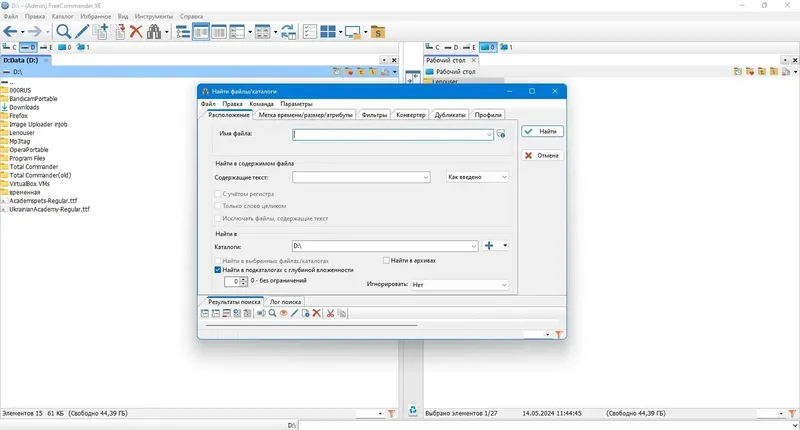Select the 'Downloads' folder in left panel
Image resolution: width=800 pixels, height=430 pixels.
click(24, 107)
